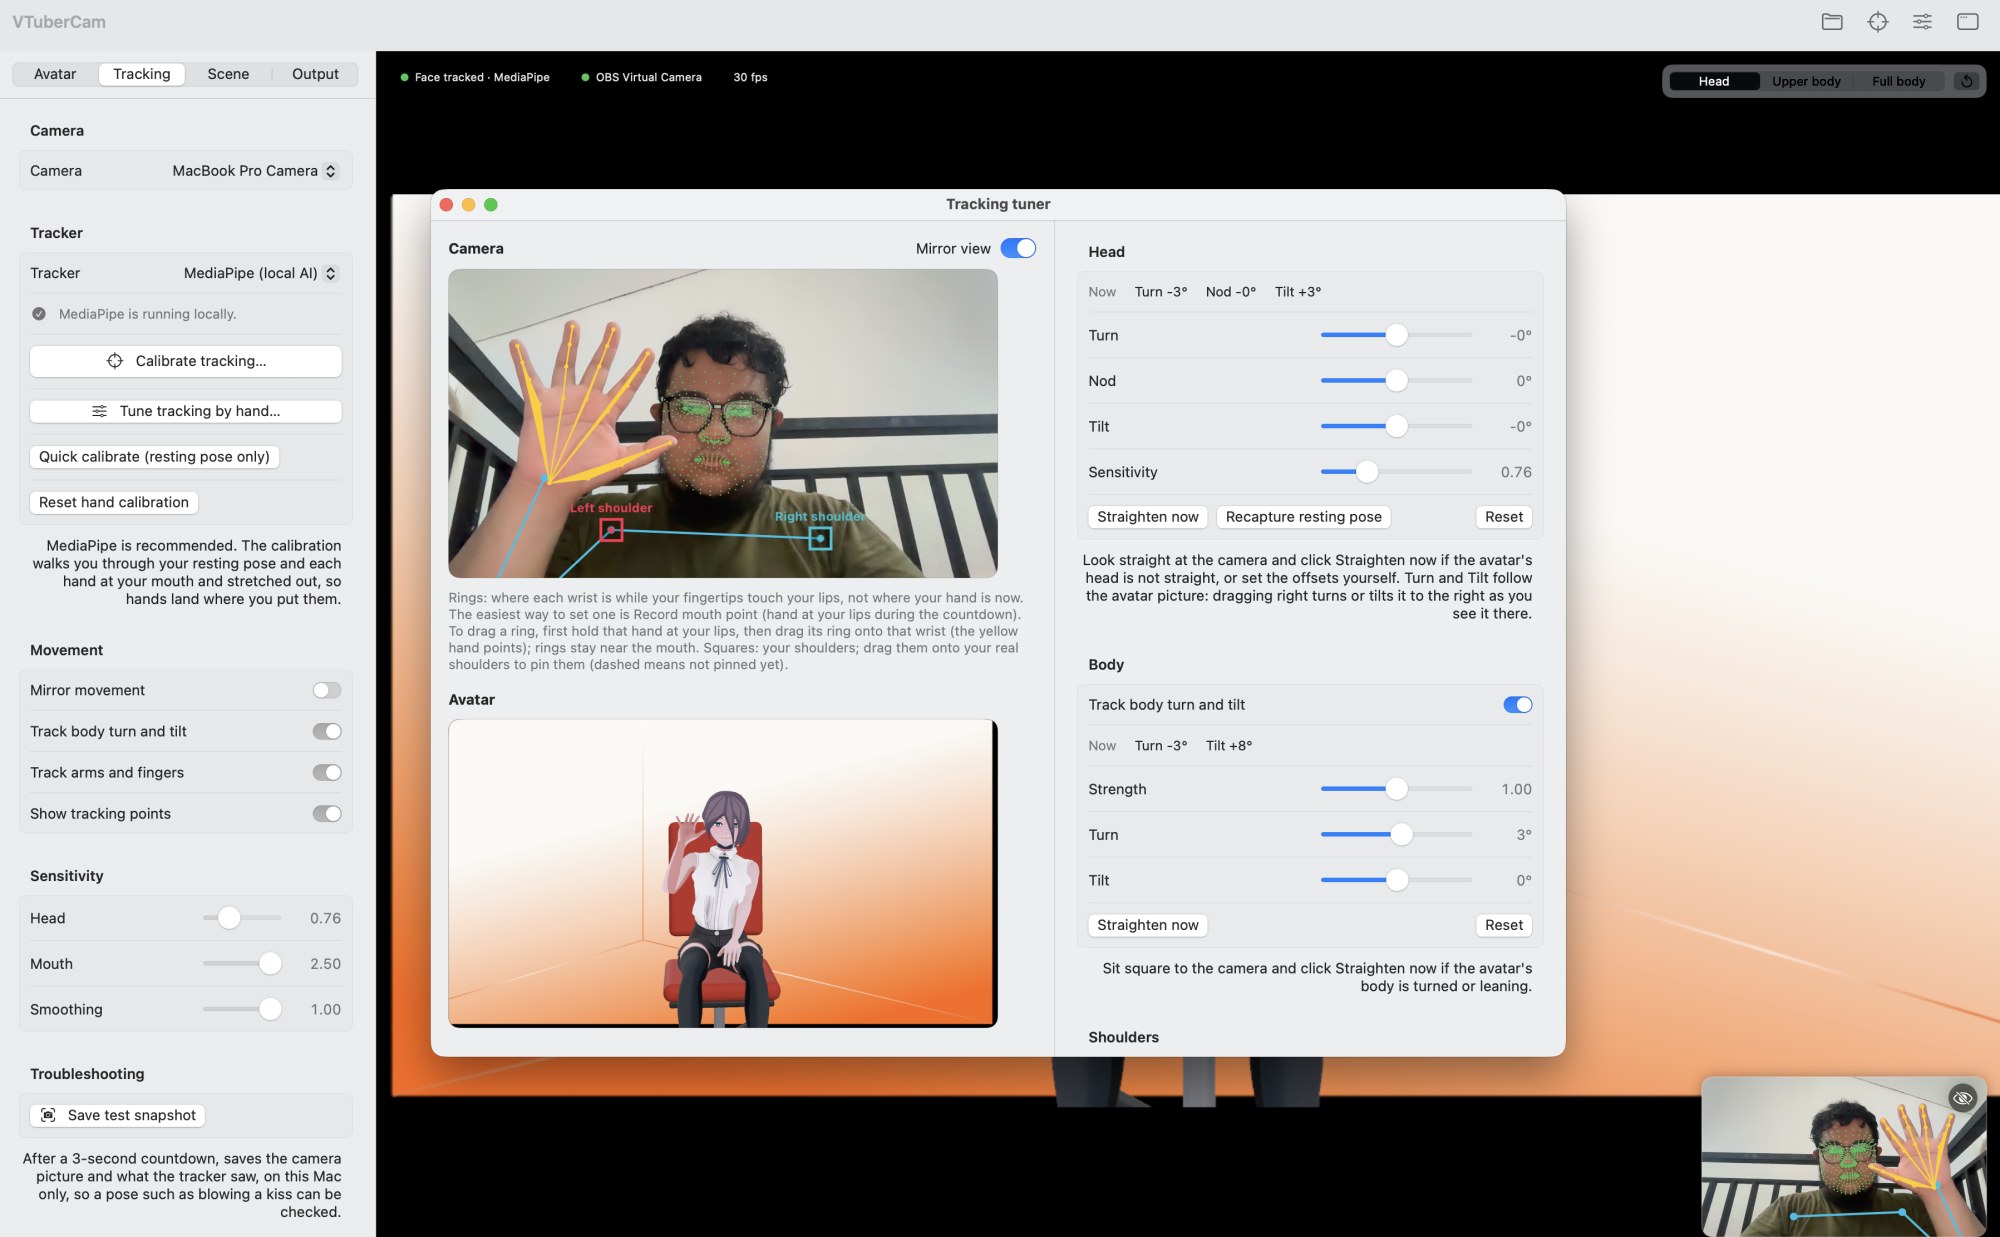
Task: Enable Mirror movement in the sidebar
Action: tap(327, 690)
